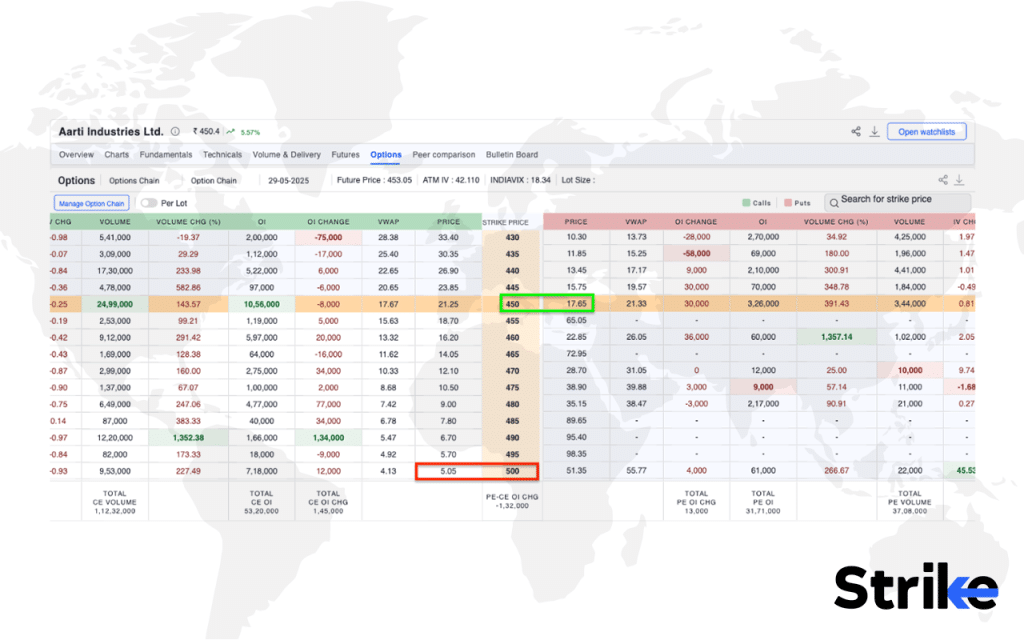Click the volume change value 1,357.14
Screen dimensions: 1024x640
836,337
